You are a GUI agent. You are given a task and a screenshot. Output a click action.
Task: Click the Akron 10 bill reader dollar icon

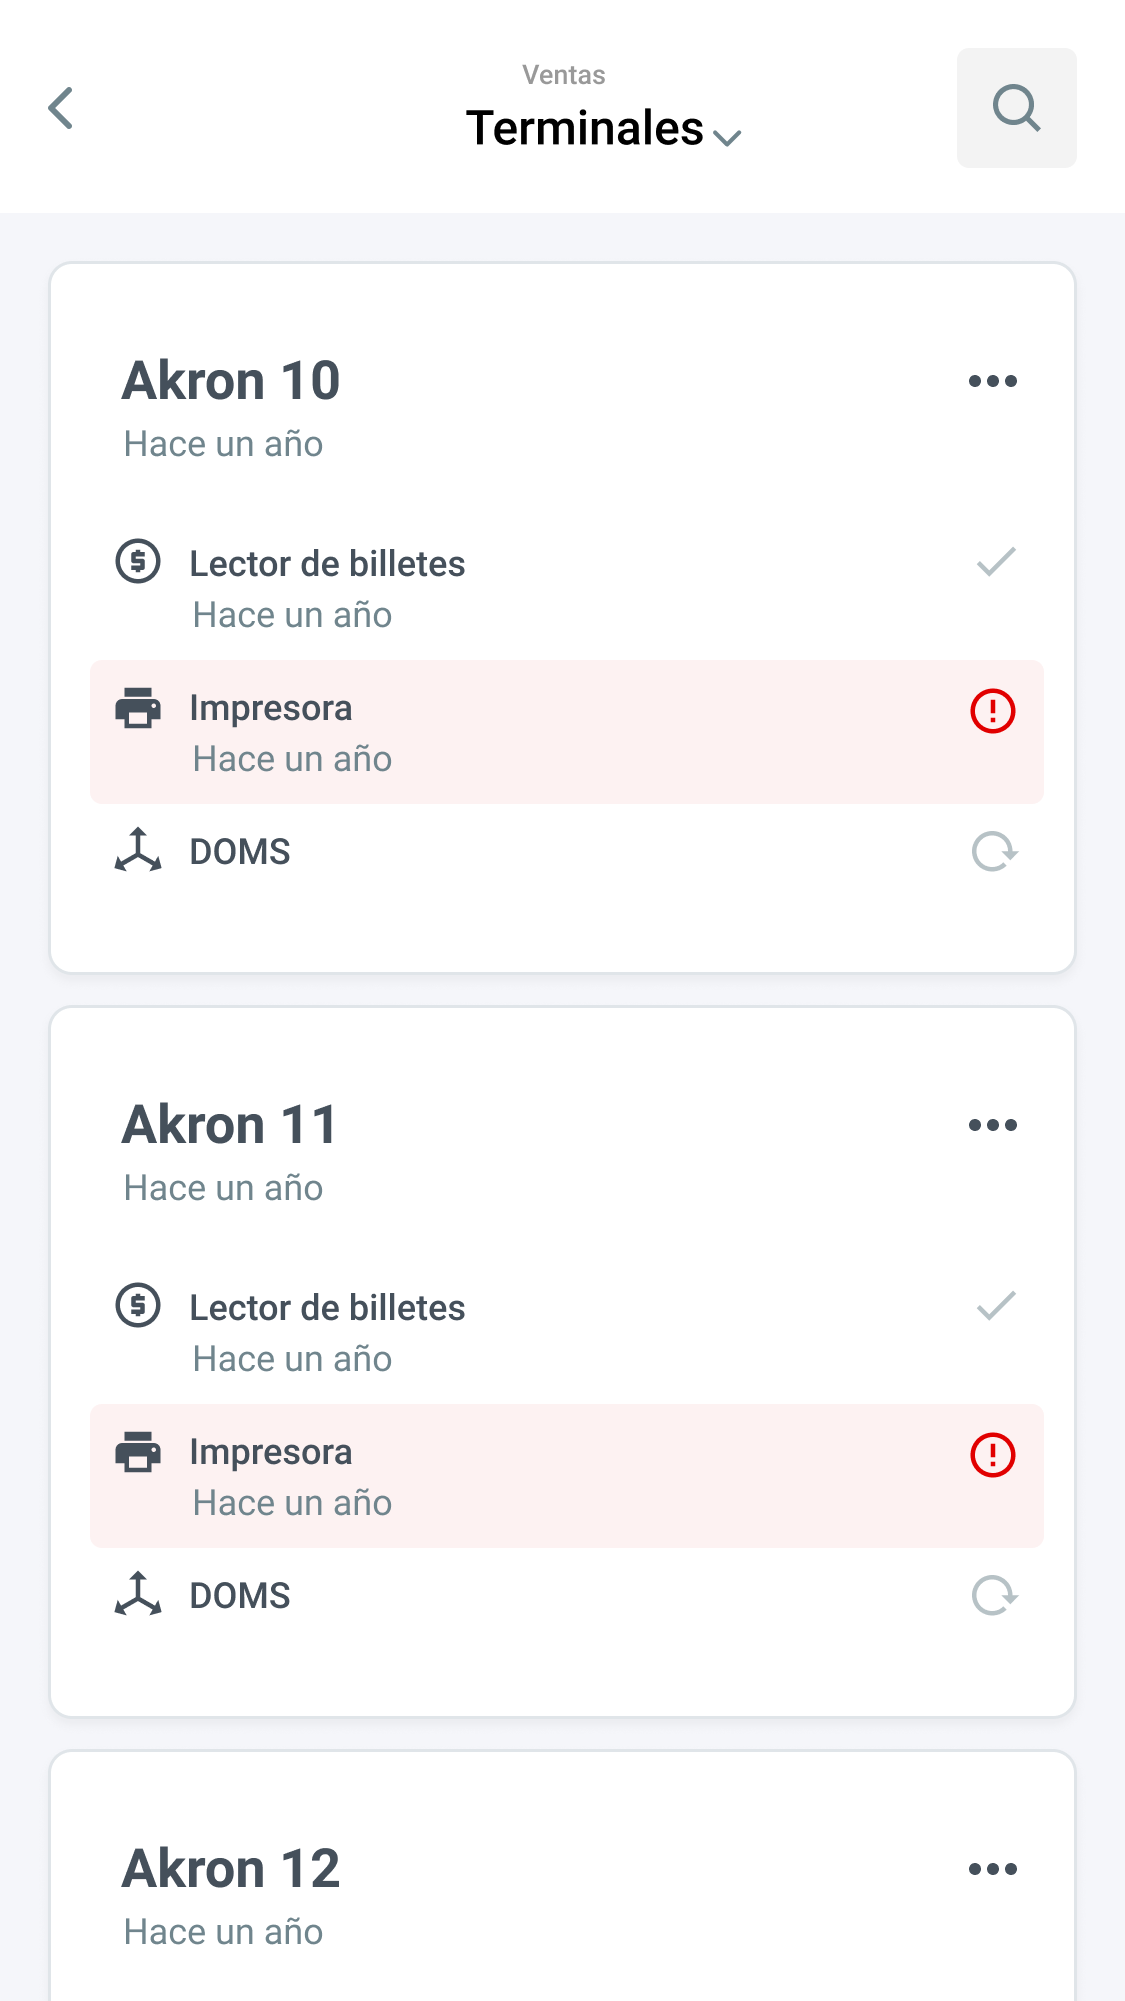[138, 561]
